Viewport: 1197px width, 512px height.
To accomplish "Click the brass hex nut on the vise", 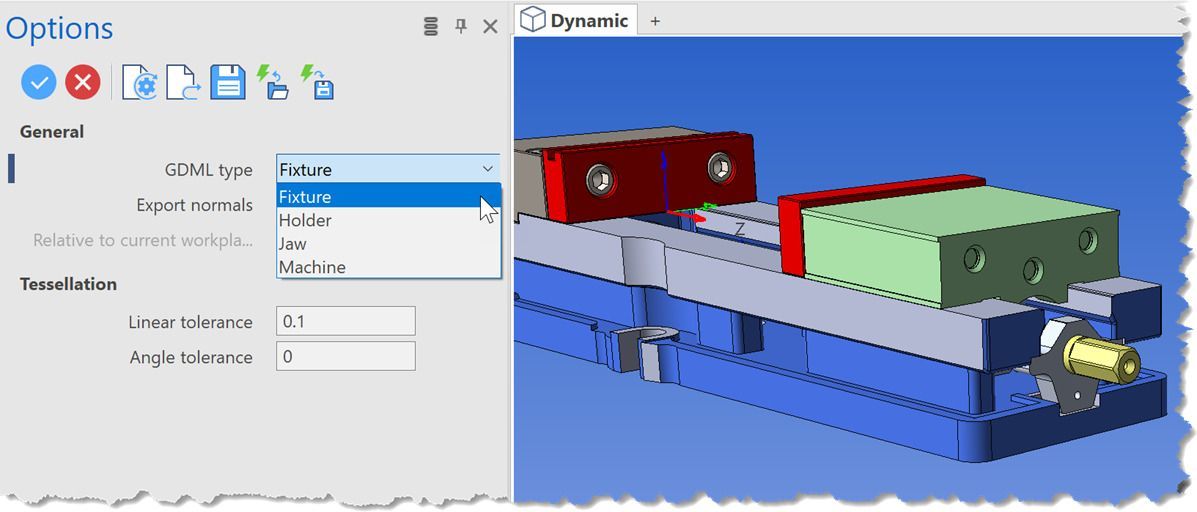I will click(1102, 360).
